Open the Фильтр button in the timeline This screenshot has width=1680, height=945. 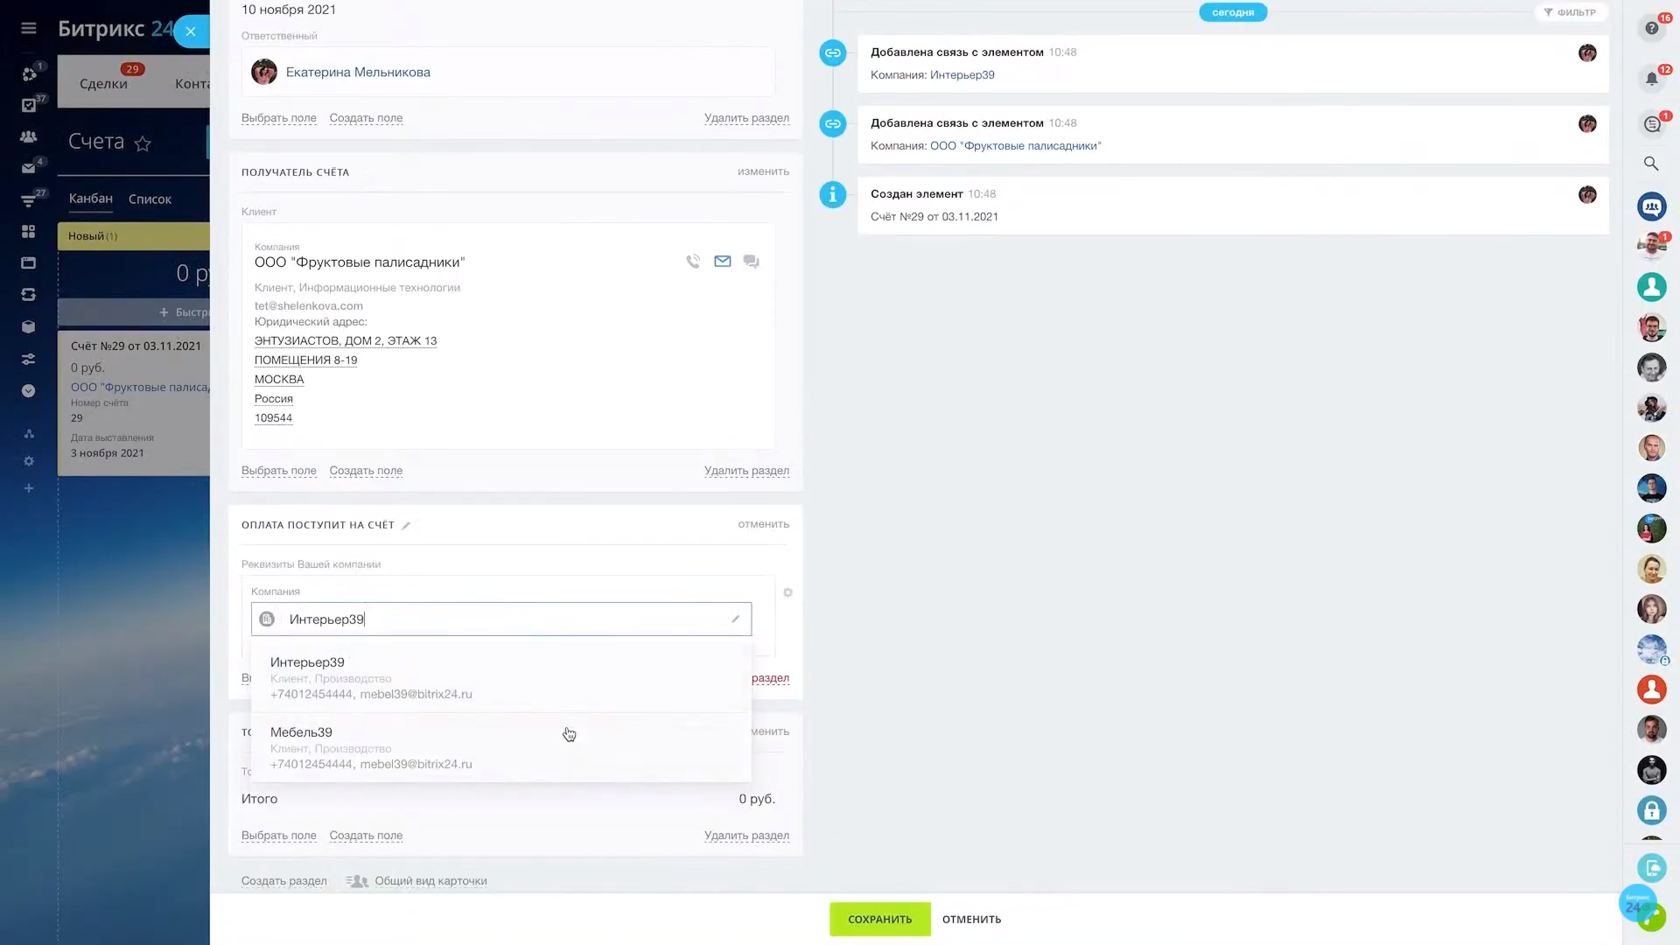tap(1570, 12)
